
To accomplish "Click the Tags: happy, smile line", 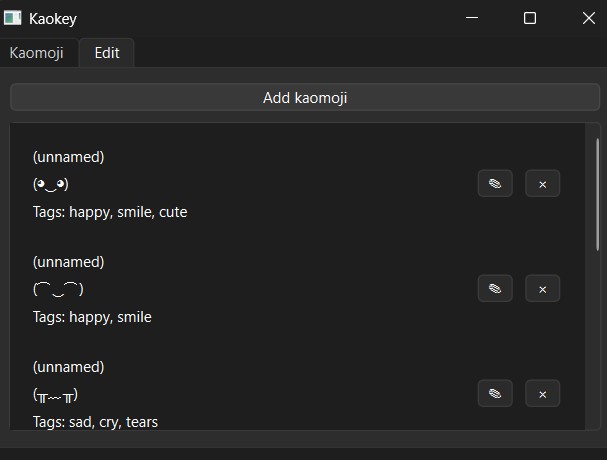I will coord(92,317).
